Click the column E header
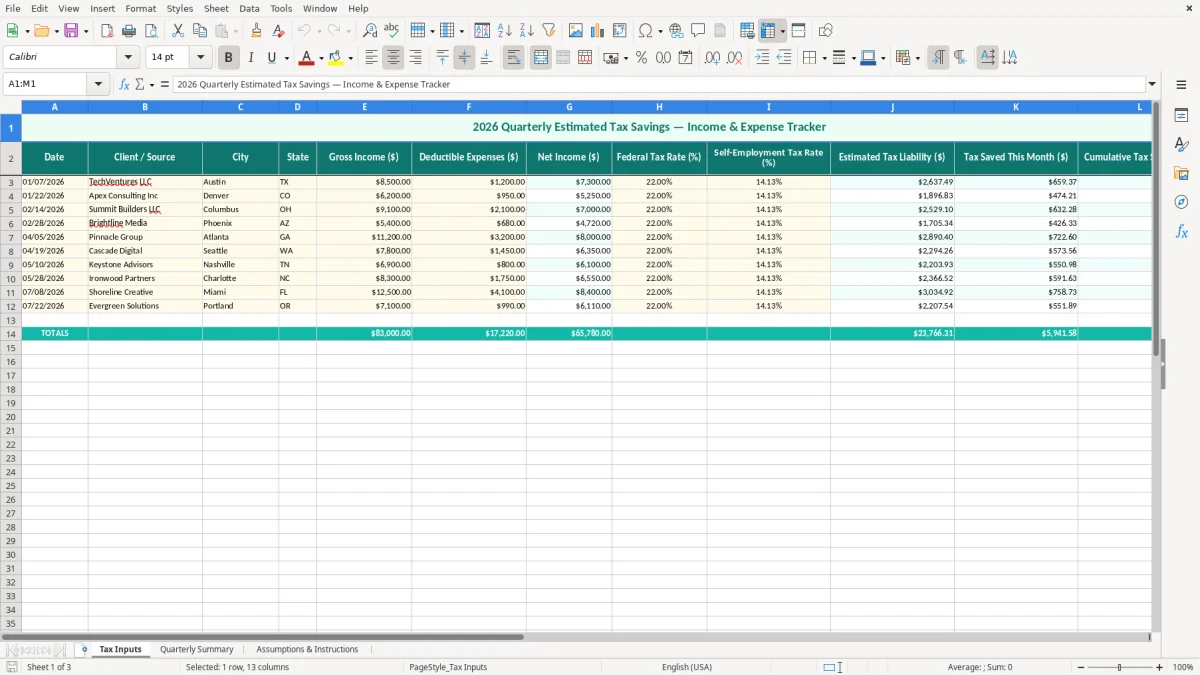The height and width of the screenshot is (675, 1200). point(364,107)
